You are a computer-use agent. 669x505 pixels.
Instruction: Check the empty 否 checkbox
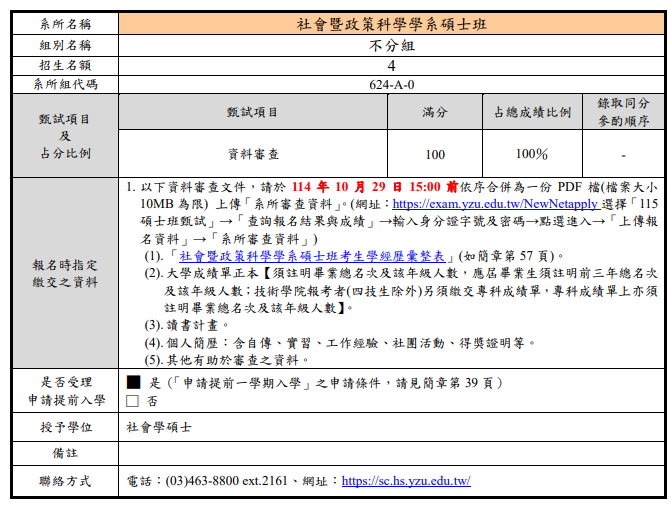(x=133, y=401)
